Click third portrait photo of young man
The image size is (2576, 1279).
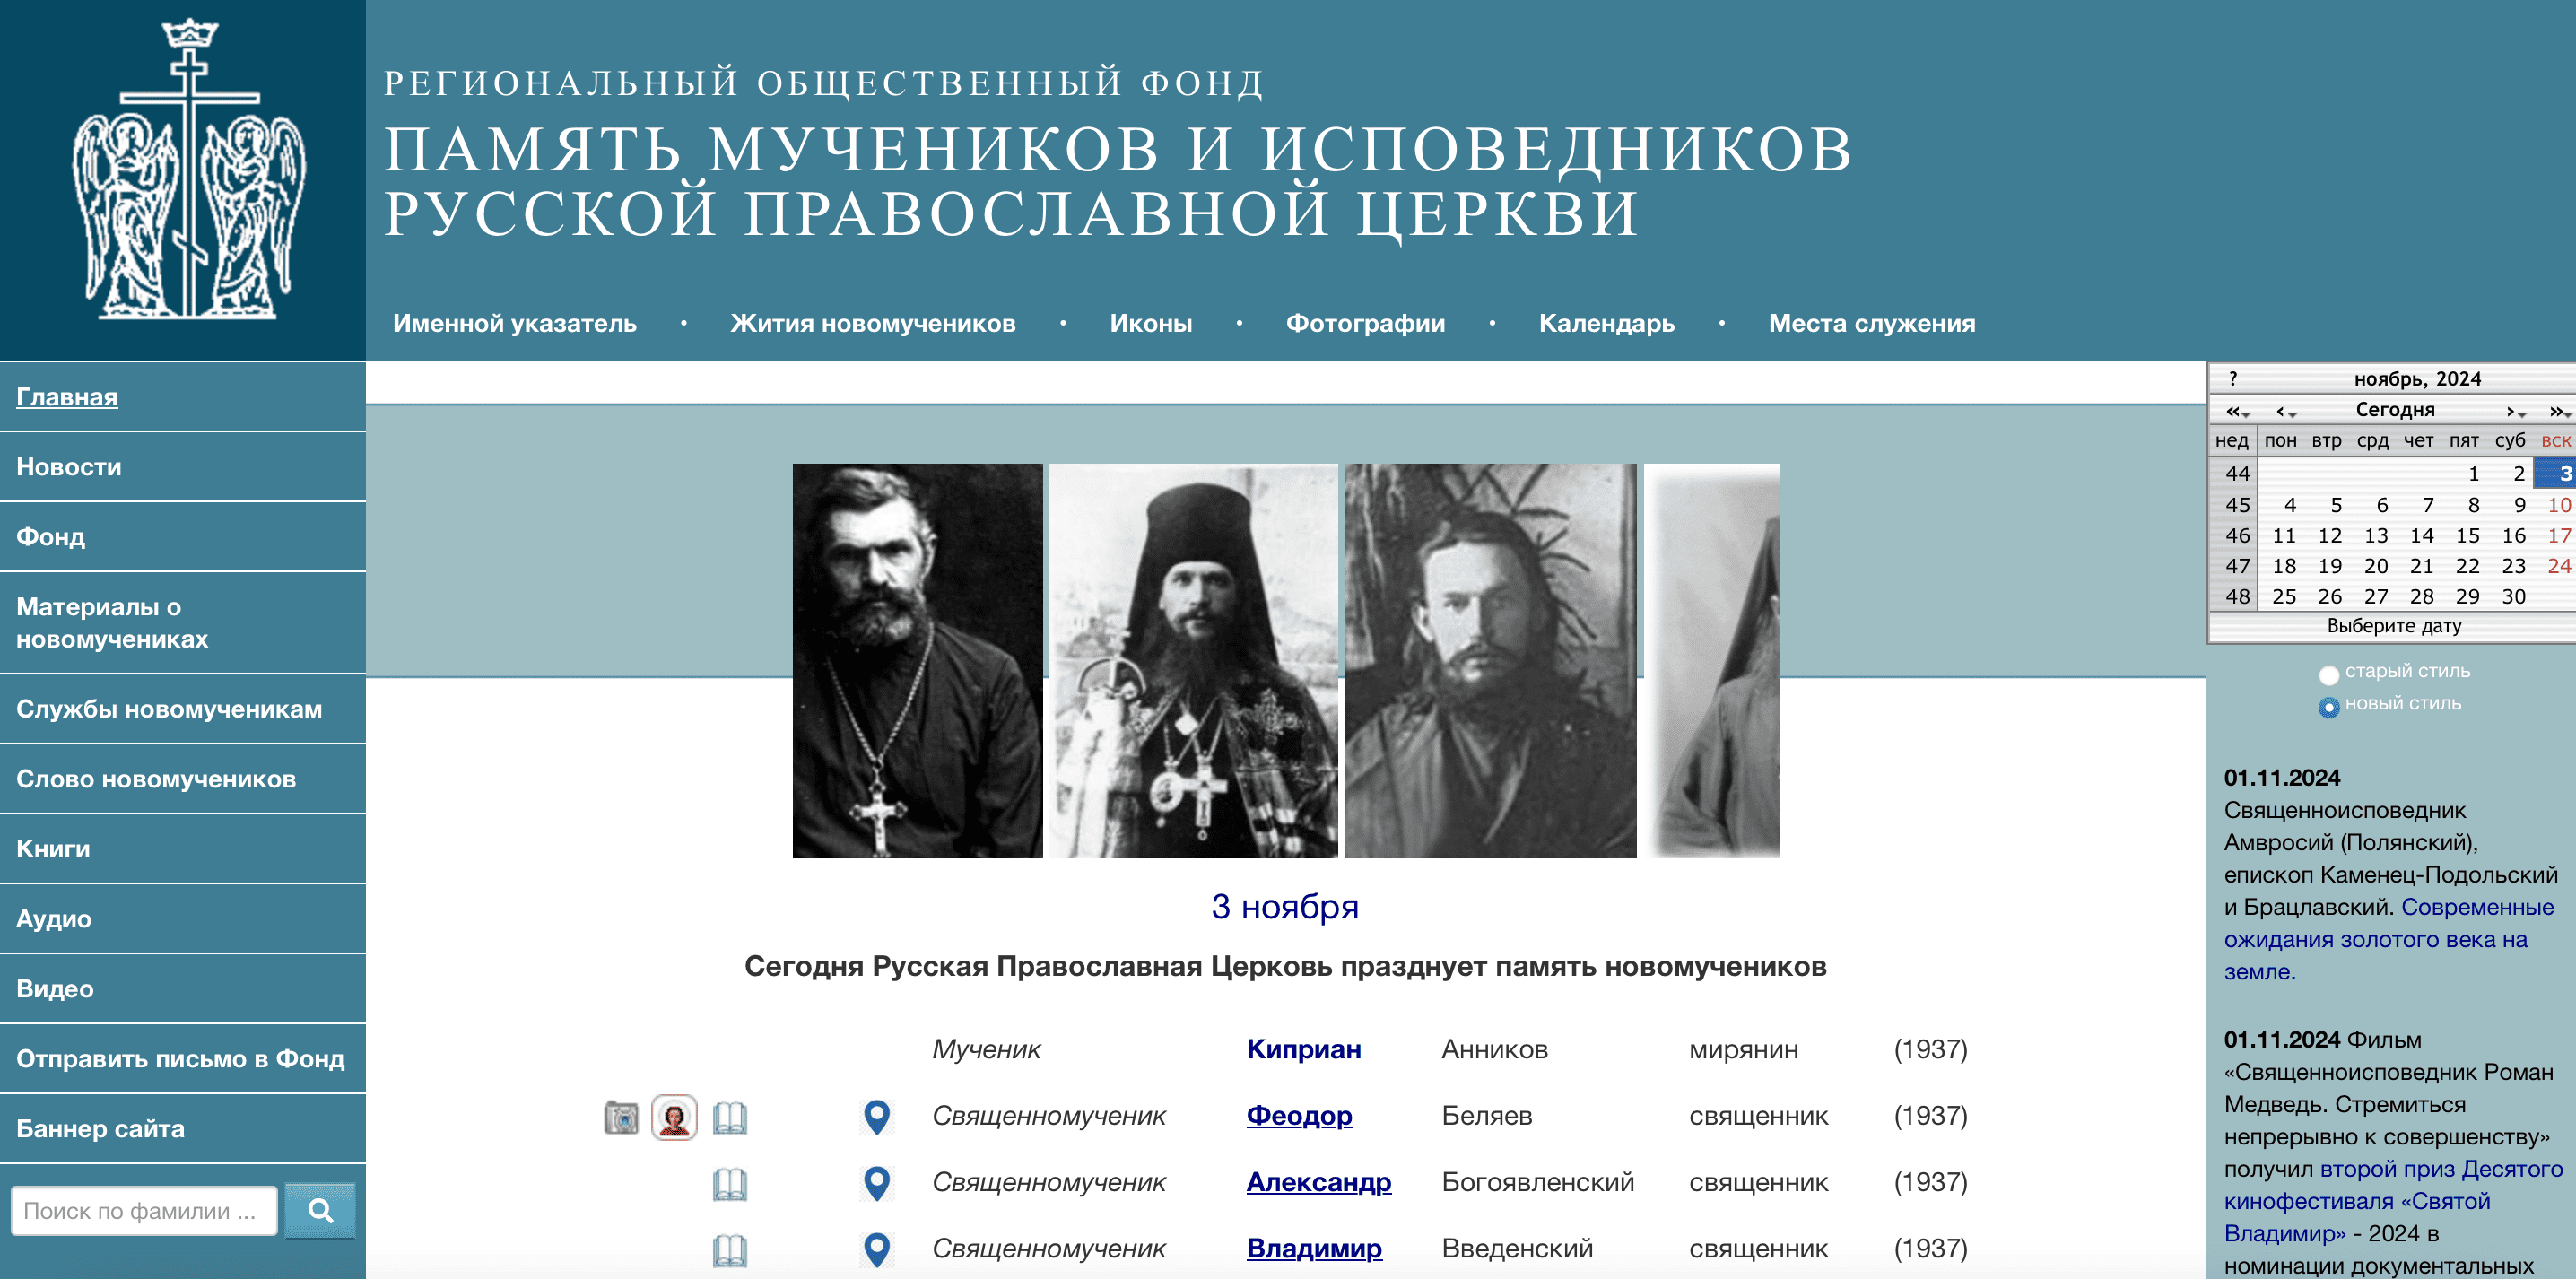pos(1490,661)
